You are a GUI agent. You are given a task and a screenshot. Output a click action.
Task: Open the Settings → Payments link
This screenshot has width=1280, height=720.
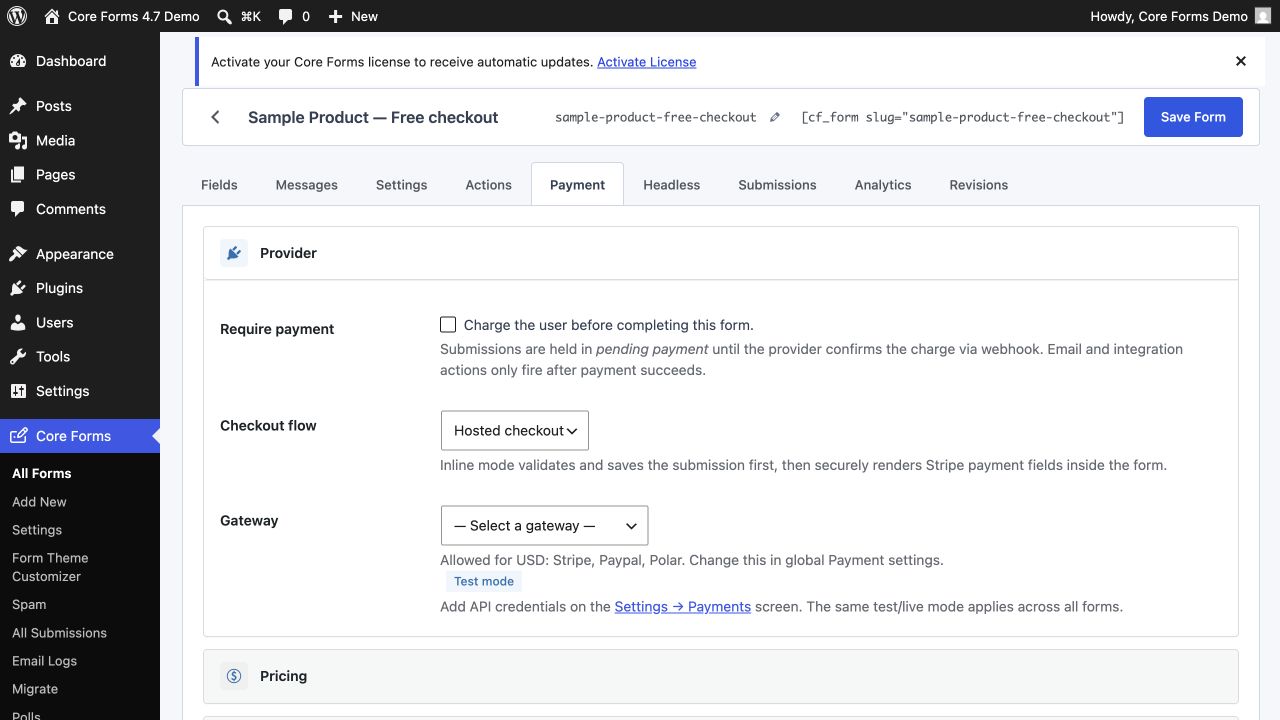(x=683, y=606)
